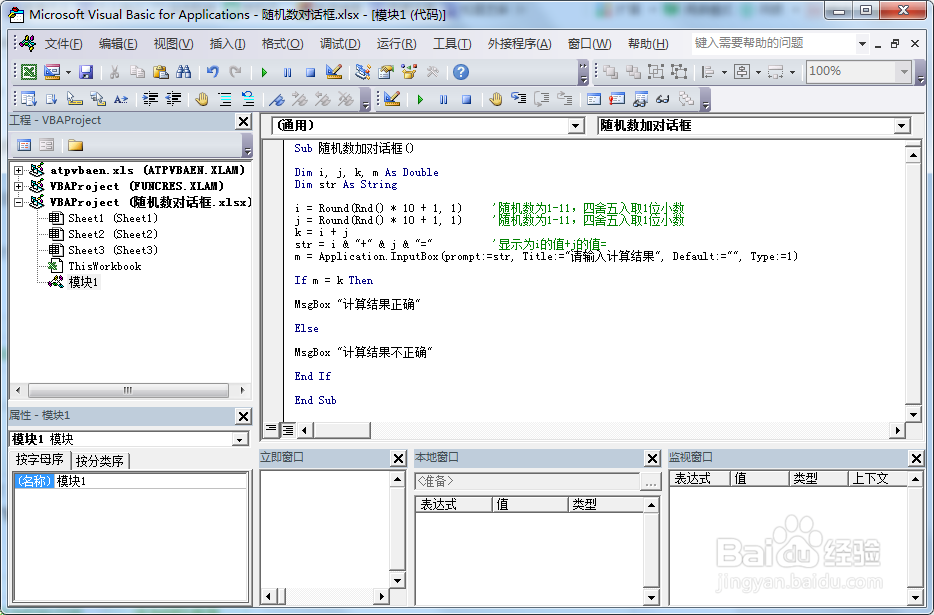Click the Insert UserForm icon
The width and height of the screenshot is (934, 615).
pyautogui.click(x=52, y=72)
